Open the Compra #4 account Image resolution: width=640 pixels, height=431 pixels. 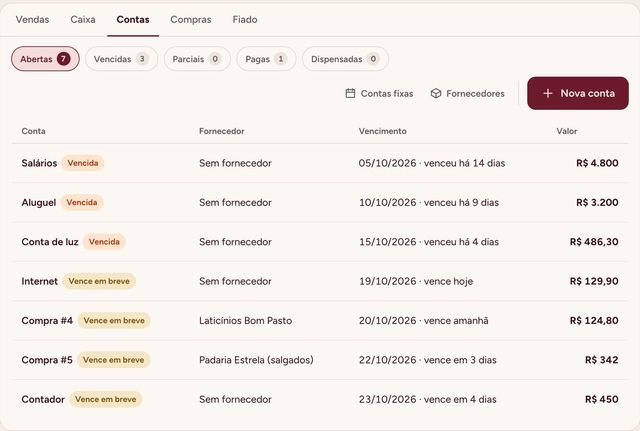pyautogui.click(x=320, y=320)
